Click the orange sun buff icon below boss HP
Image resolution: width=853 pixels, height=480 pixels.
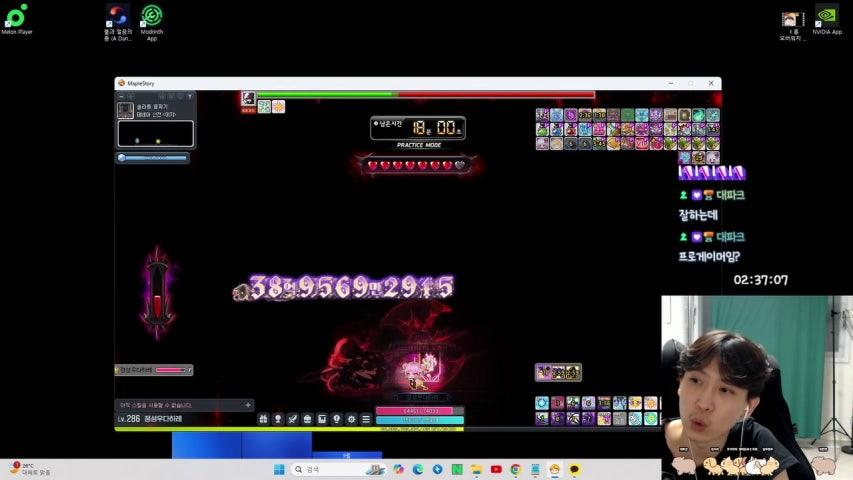279,107
